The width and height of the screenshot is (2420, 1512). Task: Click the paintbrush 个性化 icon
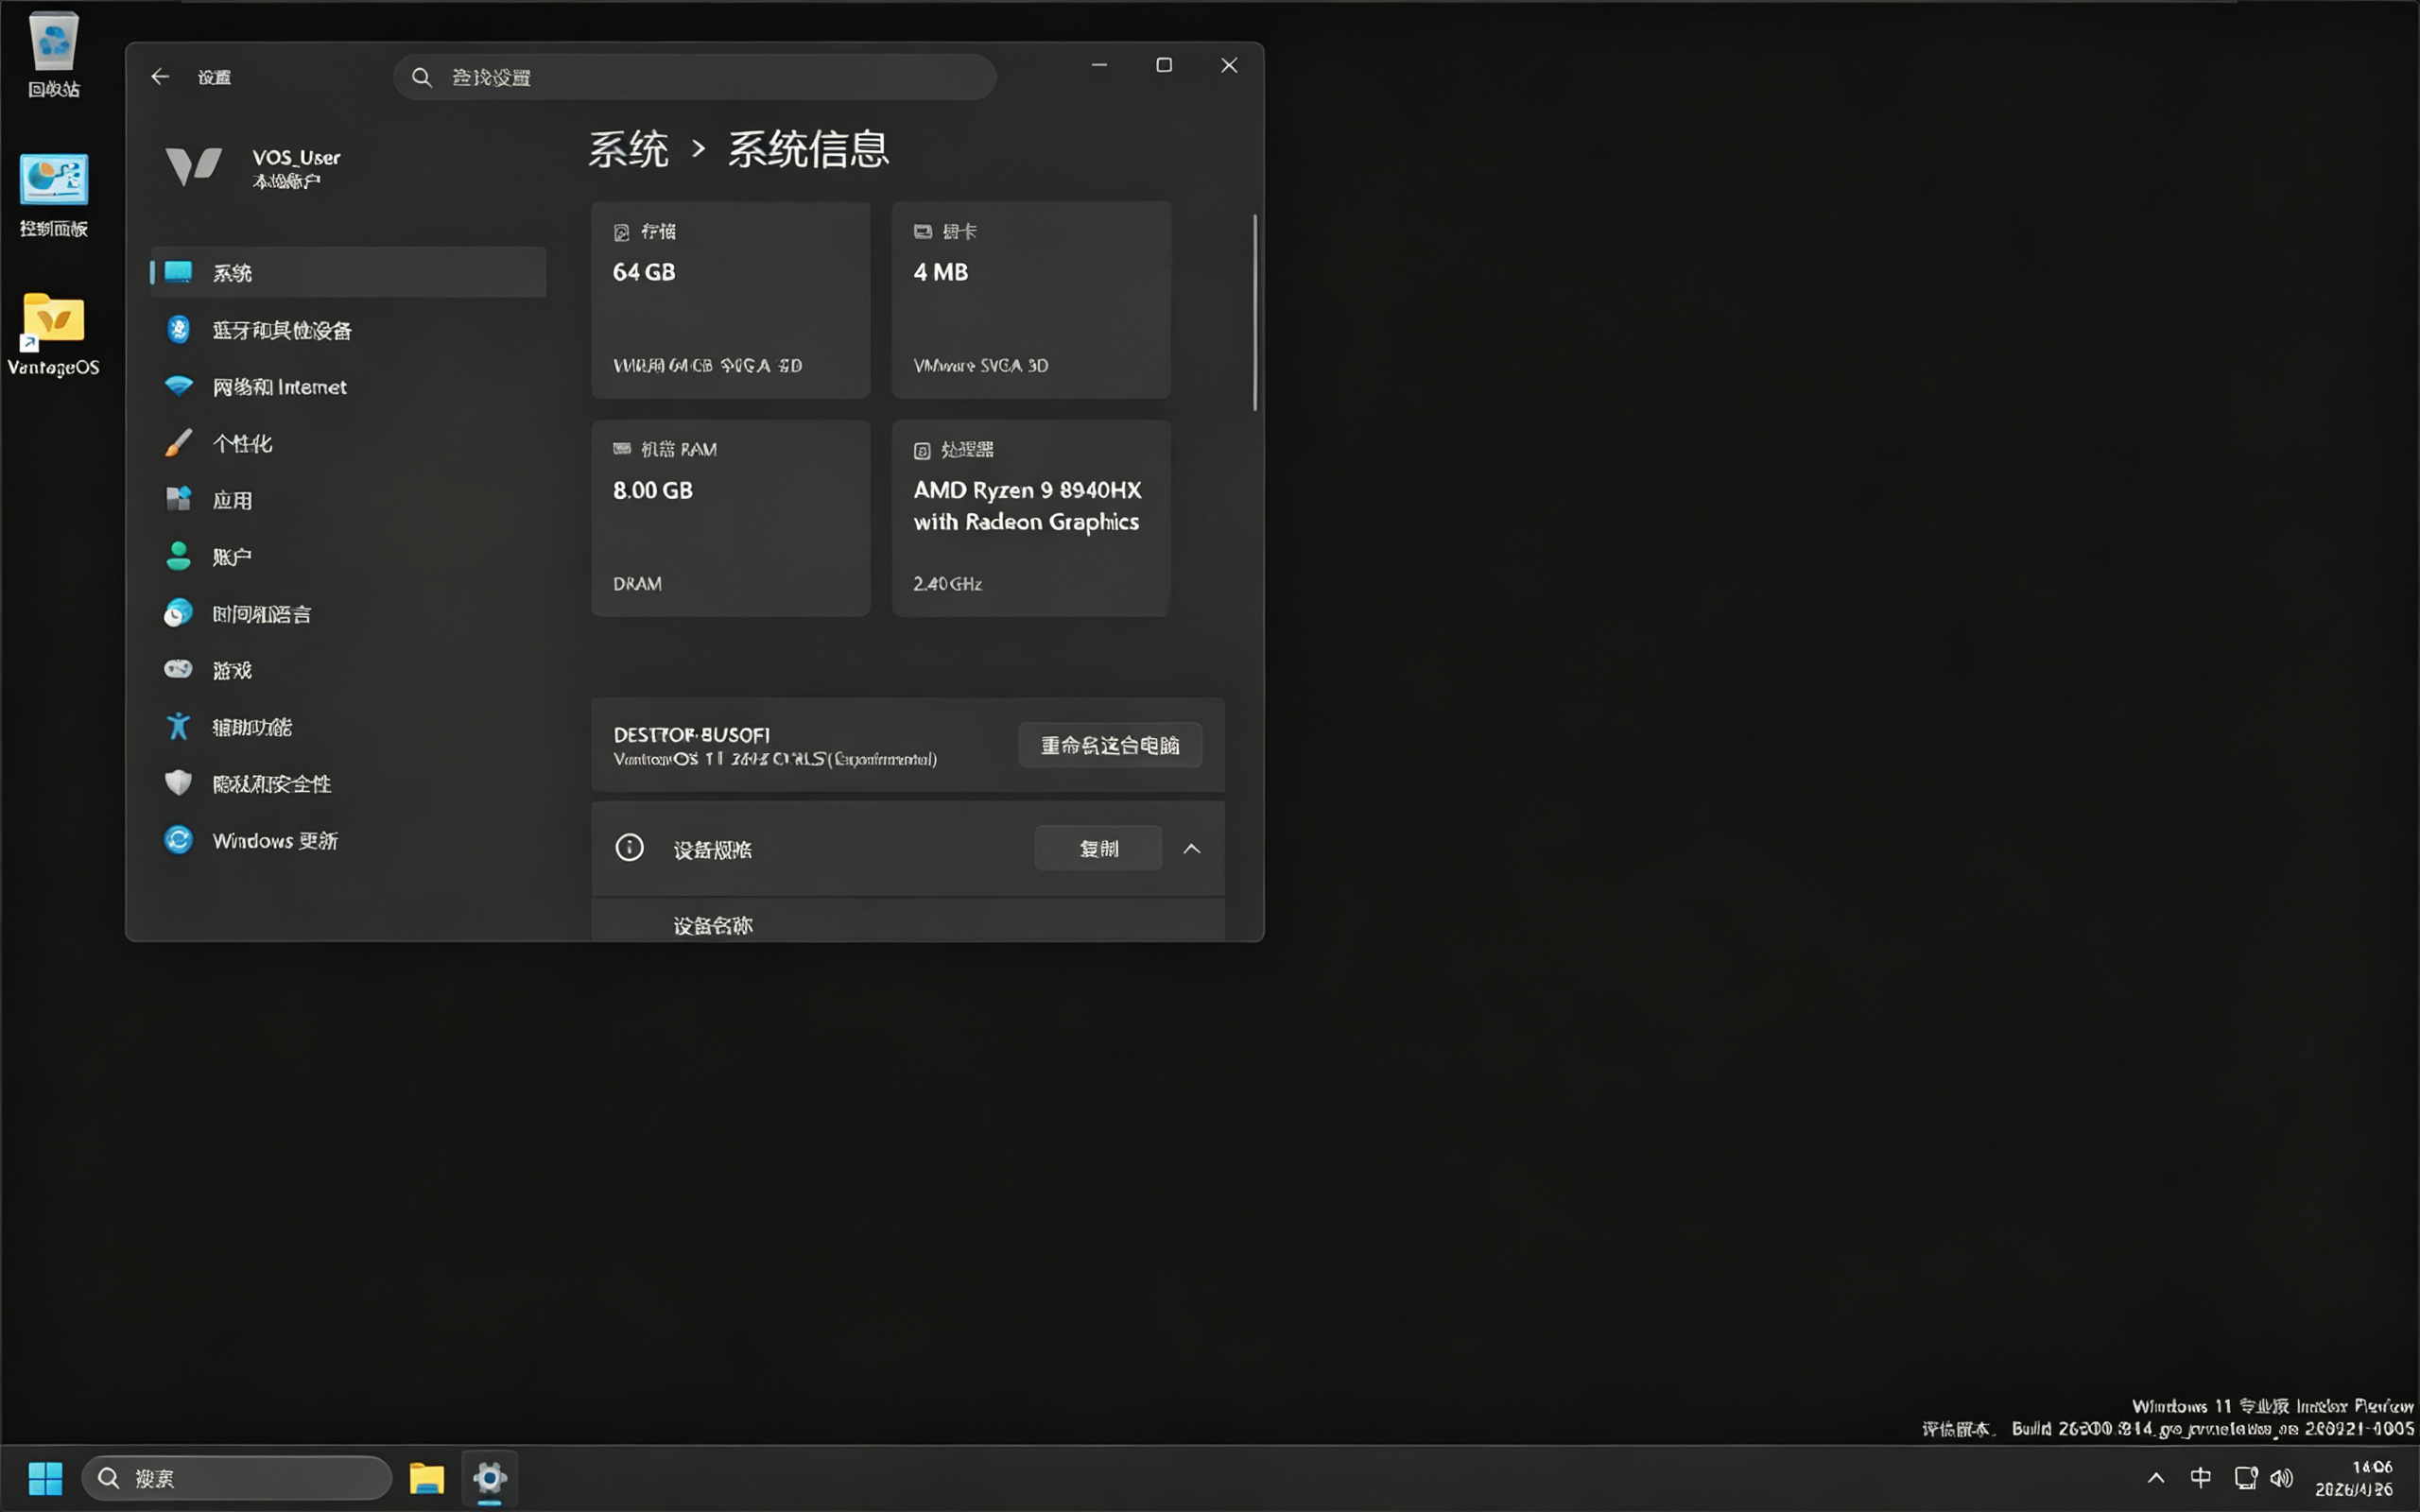[x=178, y=443]
